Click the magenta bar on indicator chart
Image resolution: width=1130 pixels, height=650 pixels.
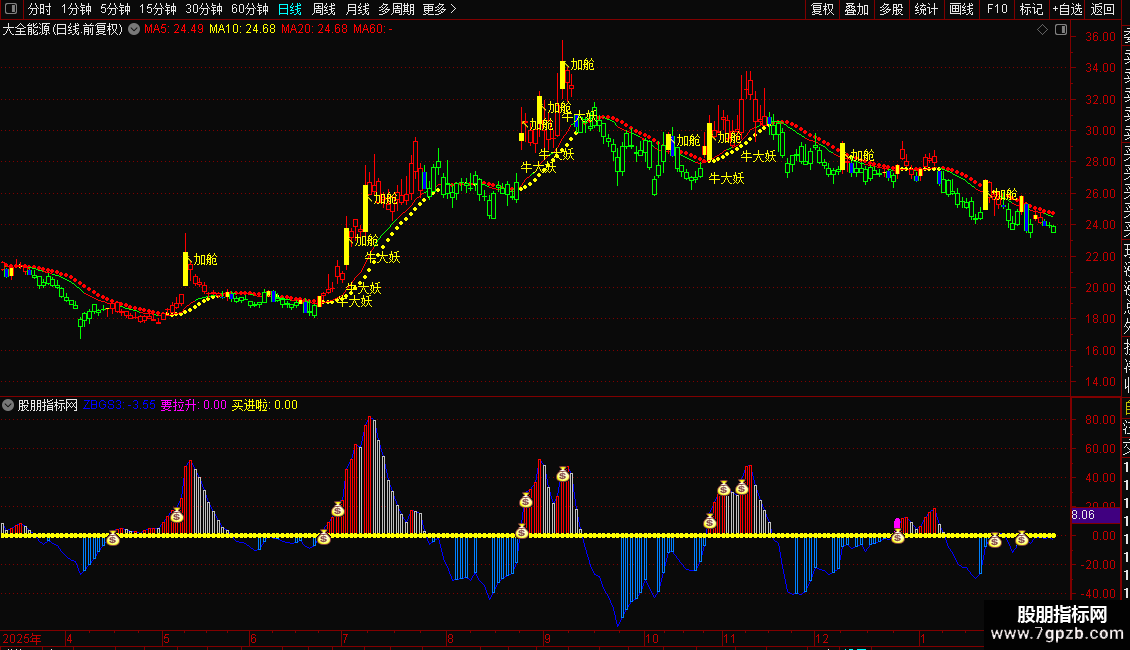click(x=897, y=524)
